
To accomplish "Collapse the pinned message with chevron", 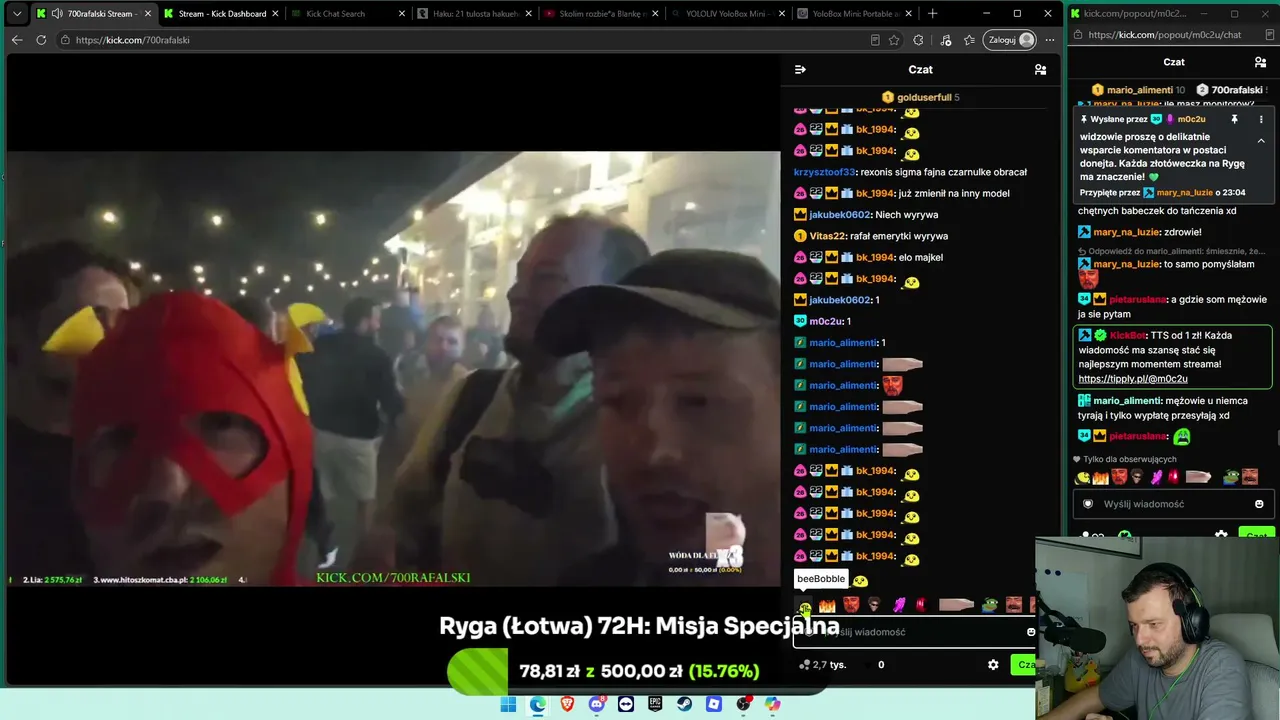I will (x=1261, y=141).
